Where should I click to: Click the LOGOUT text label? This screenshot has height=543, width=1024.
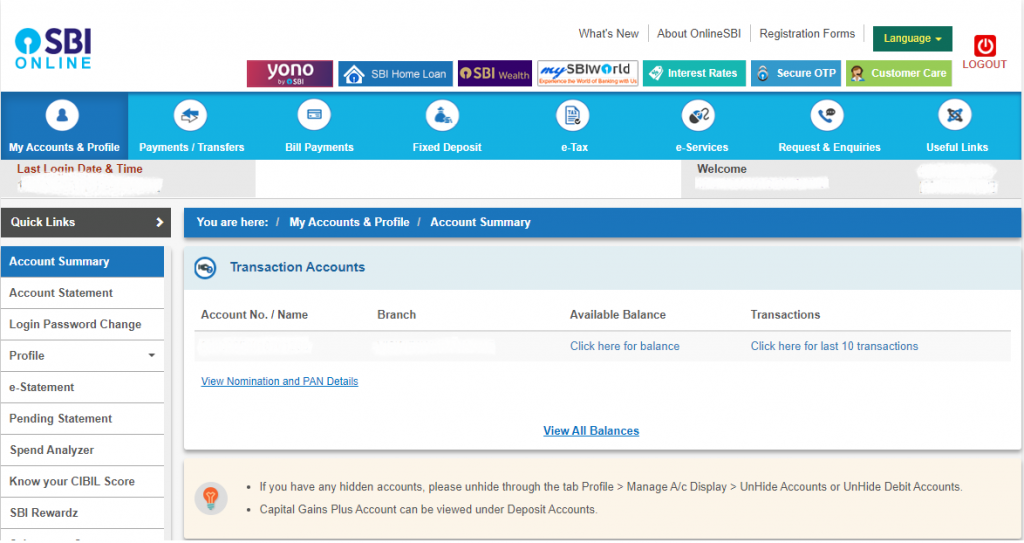pos(984,65)
